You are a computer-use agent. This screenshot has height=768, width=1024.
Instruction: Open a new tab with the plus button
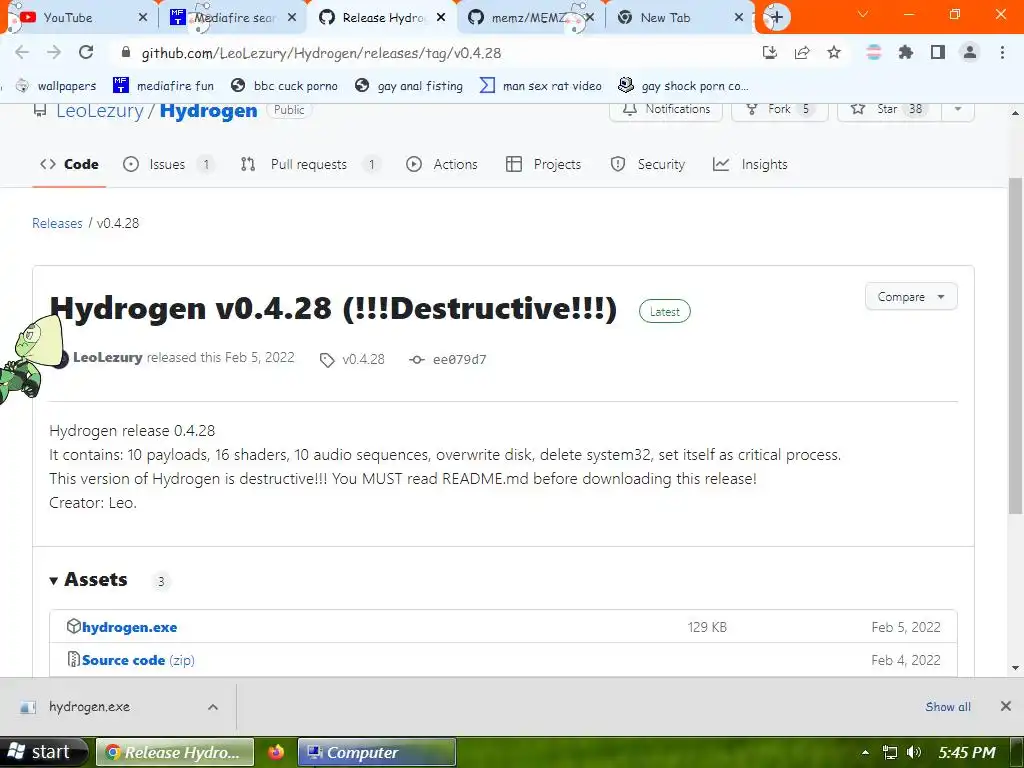[x=776, y=17]
